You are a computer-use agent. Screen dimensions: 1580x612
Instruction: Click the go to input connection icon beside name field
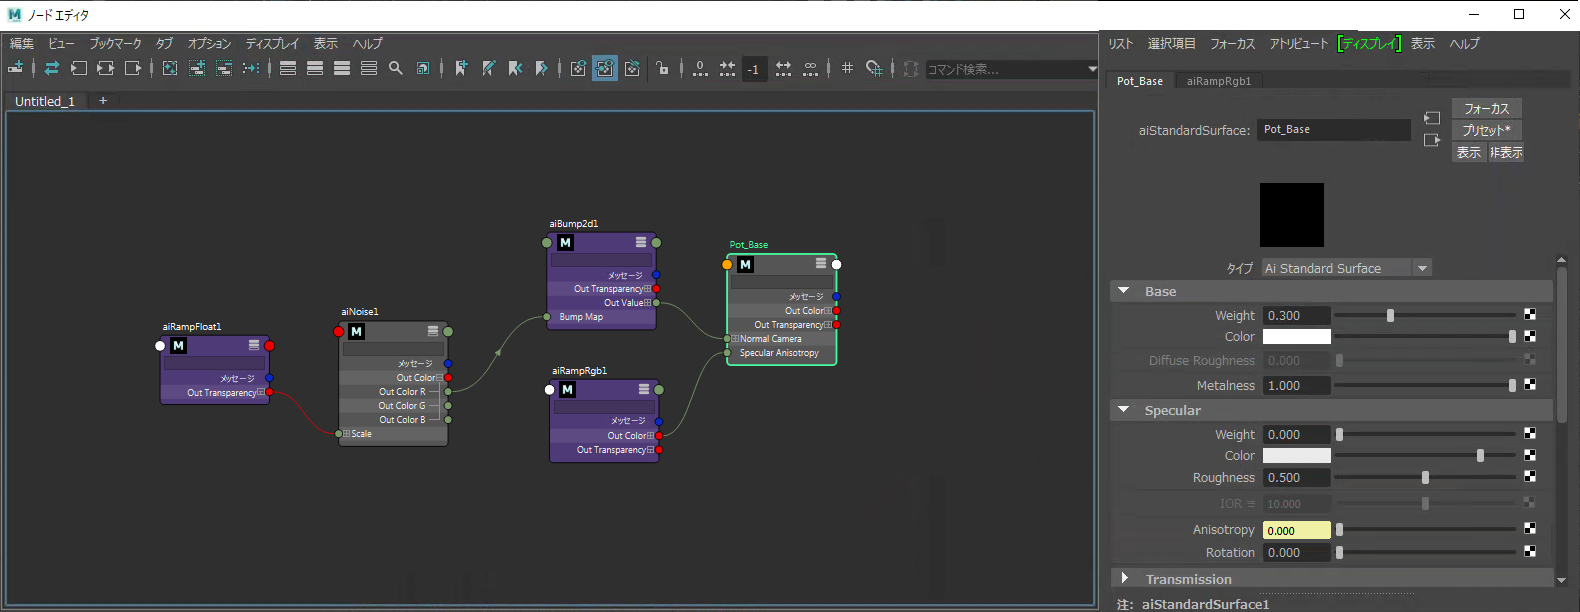(x=1432, y=118)
